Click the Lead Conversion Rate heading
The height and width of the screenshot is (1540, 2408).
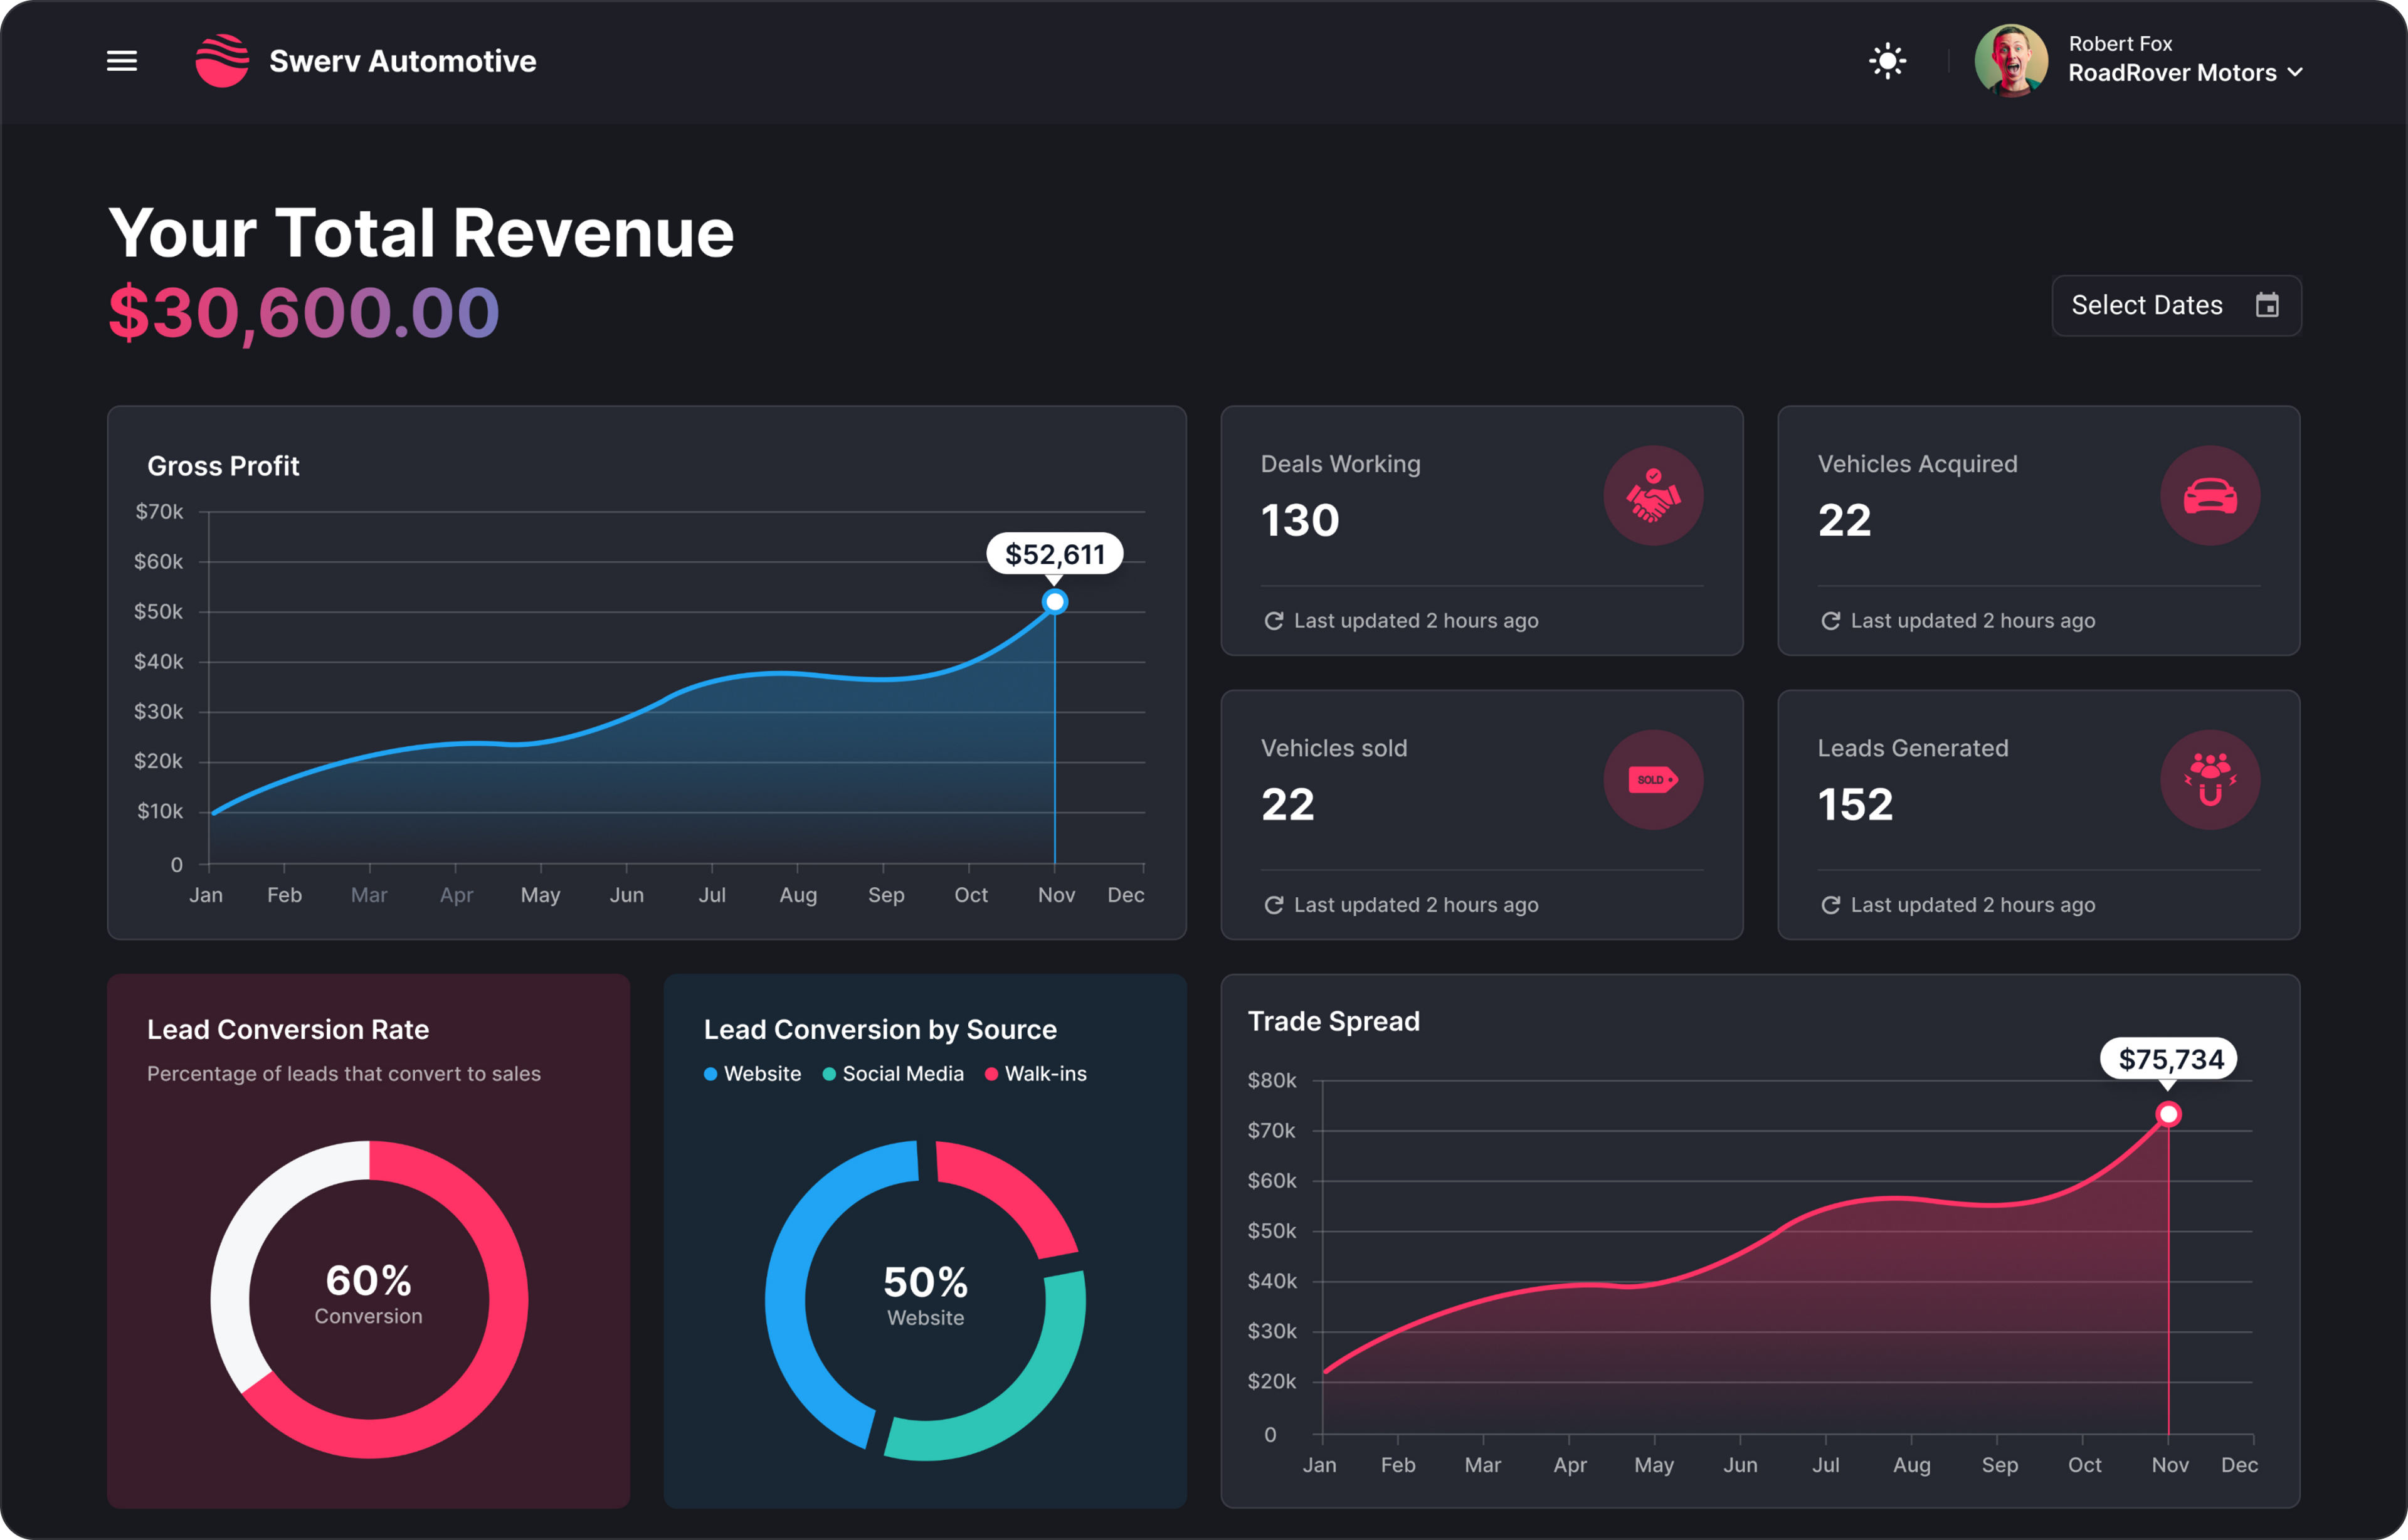288,1029
